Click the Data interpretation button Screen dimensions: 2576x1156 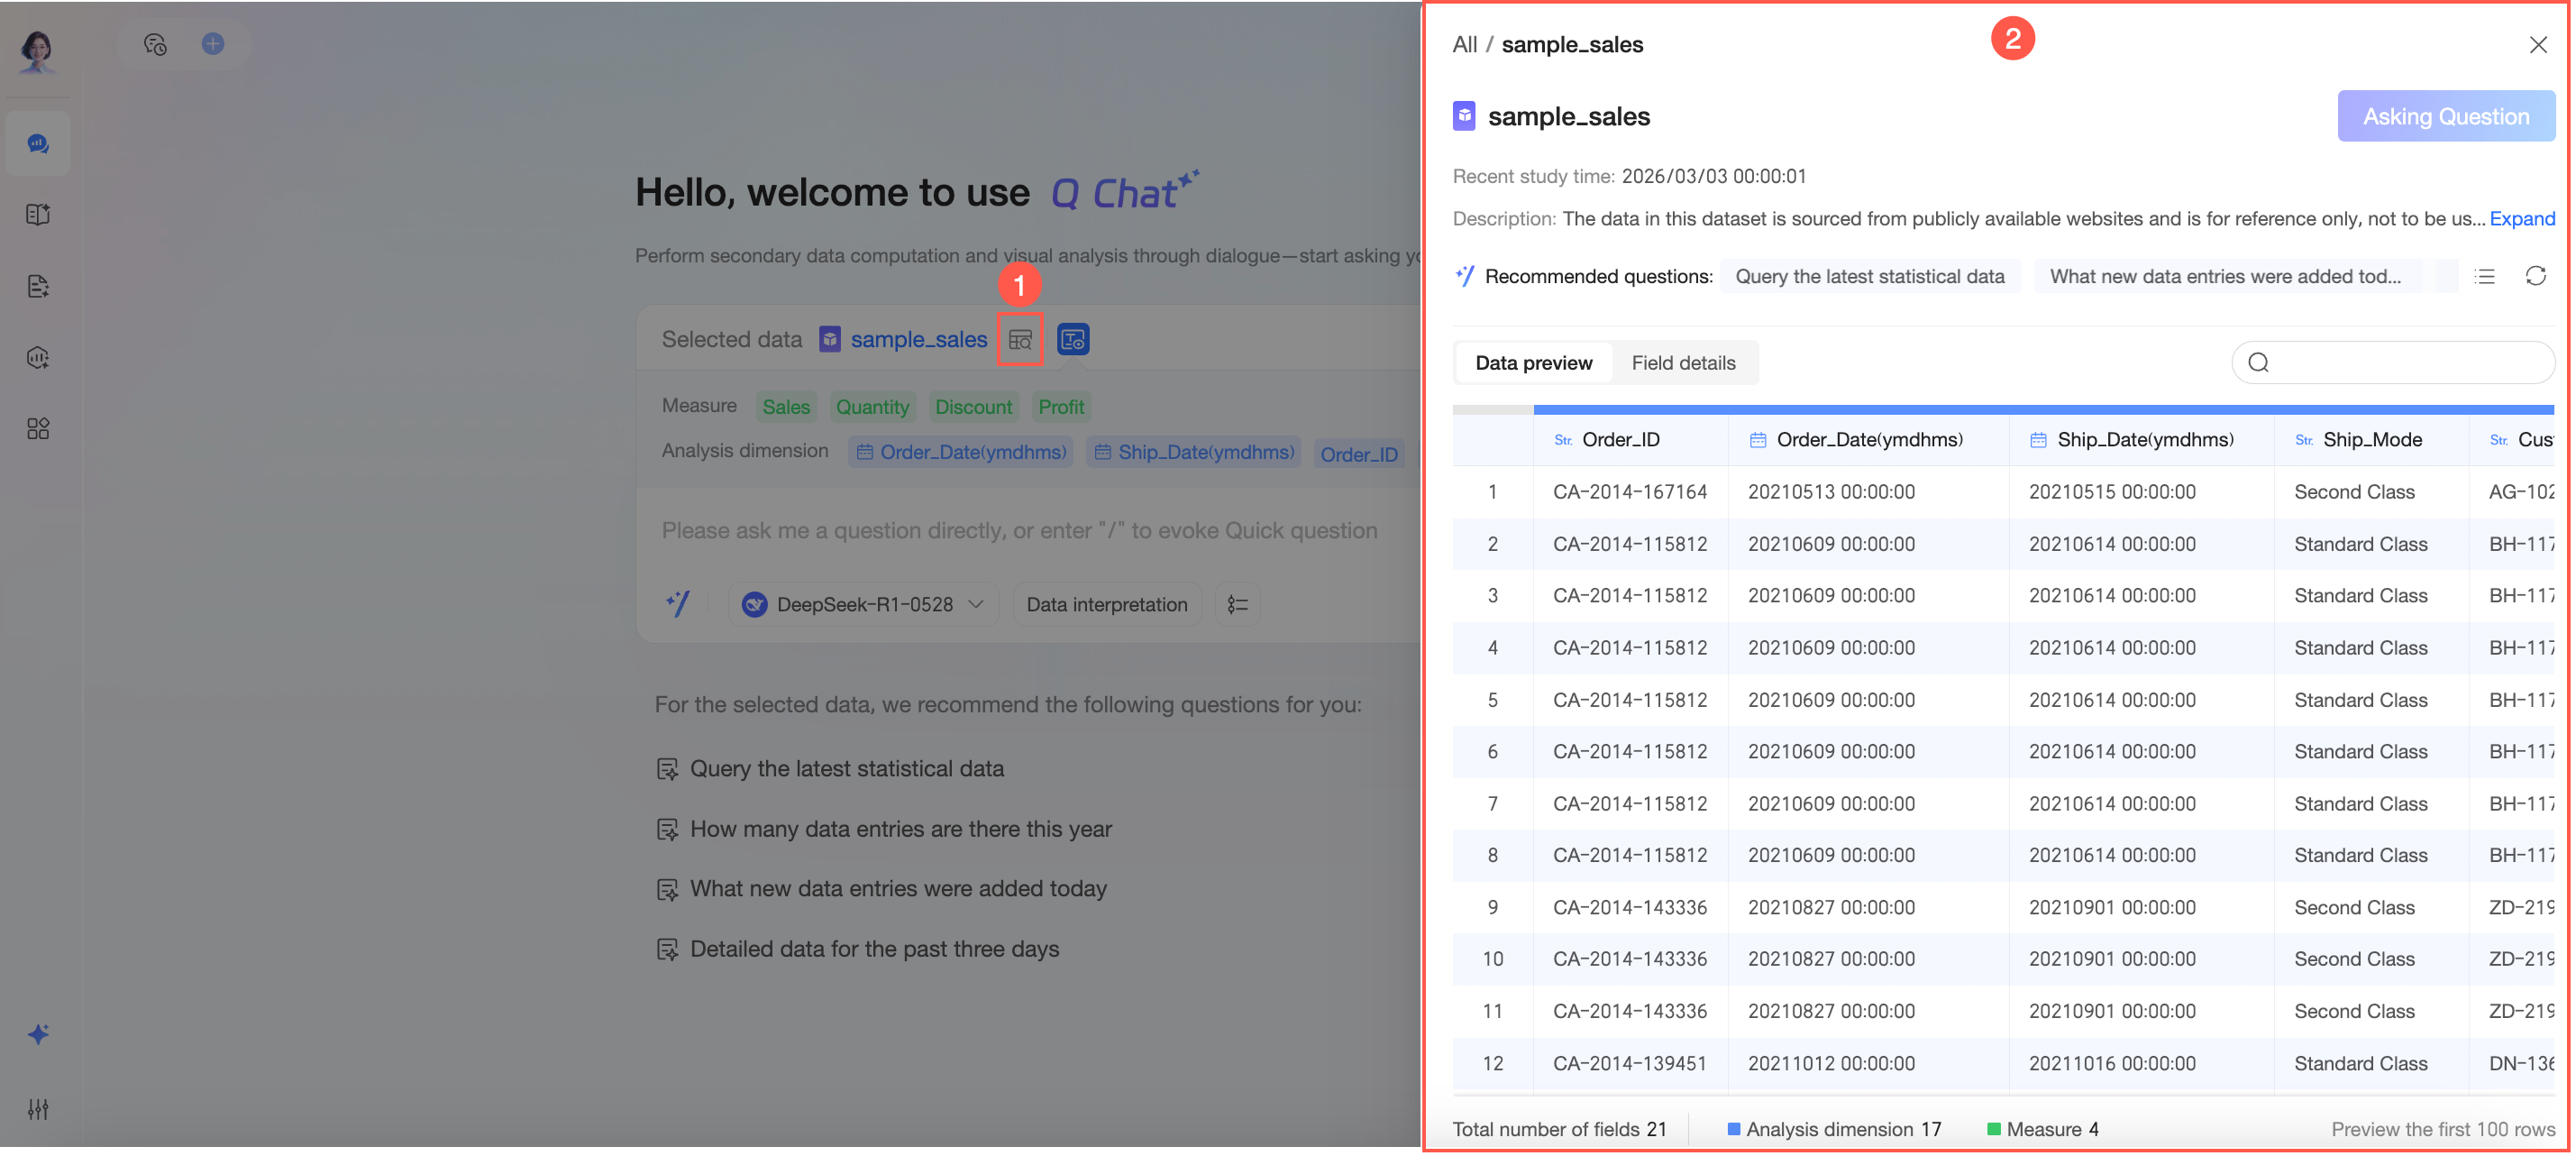[x=1107, y=604]
